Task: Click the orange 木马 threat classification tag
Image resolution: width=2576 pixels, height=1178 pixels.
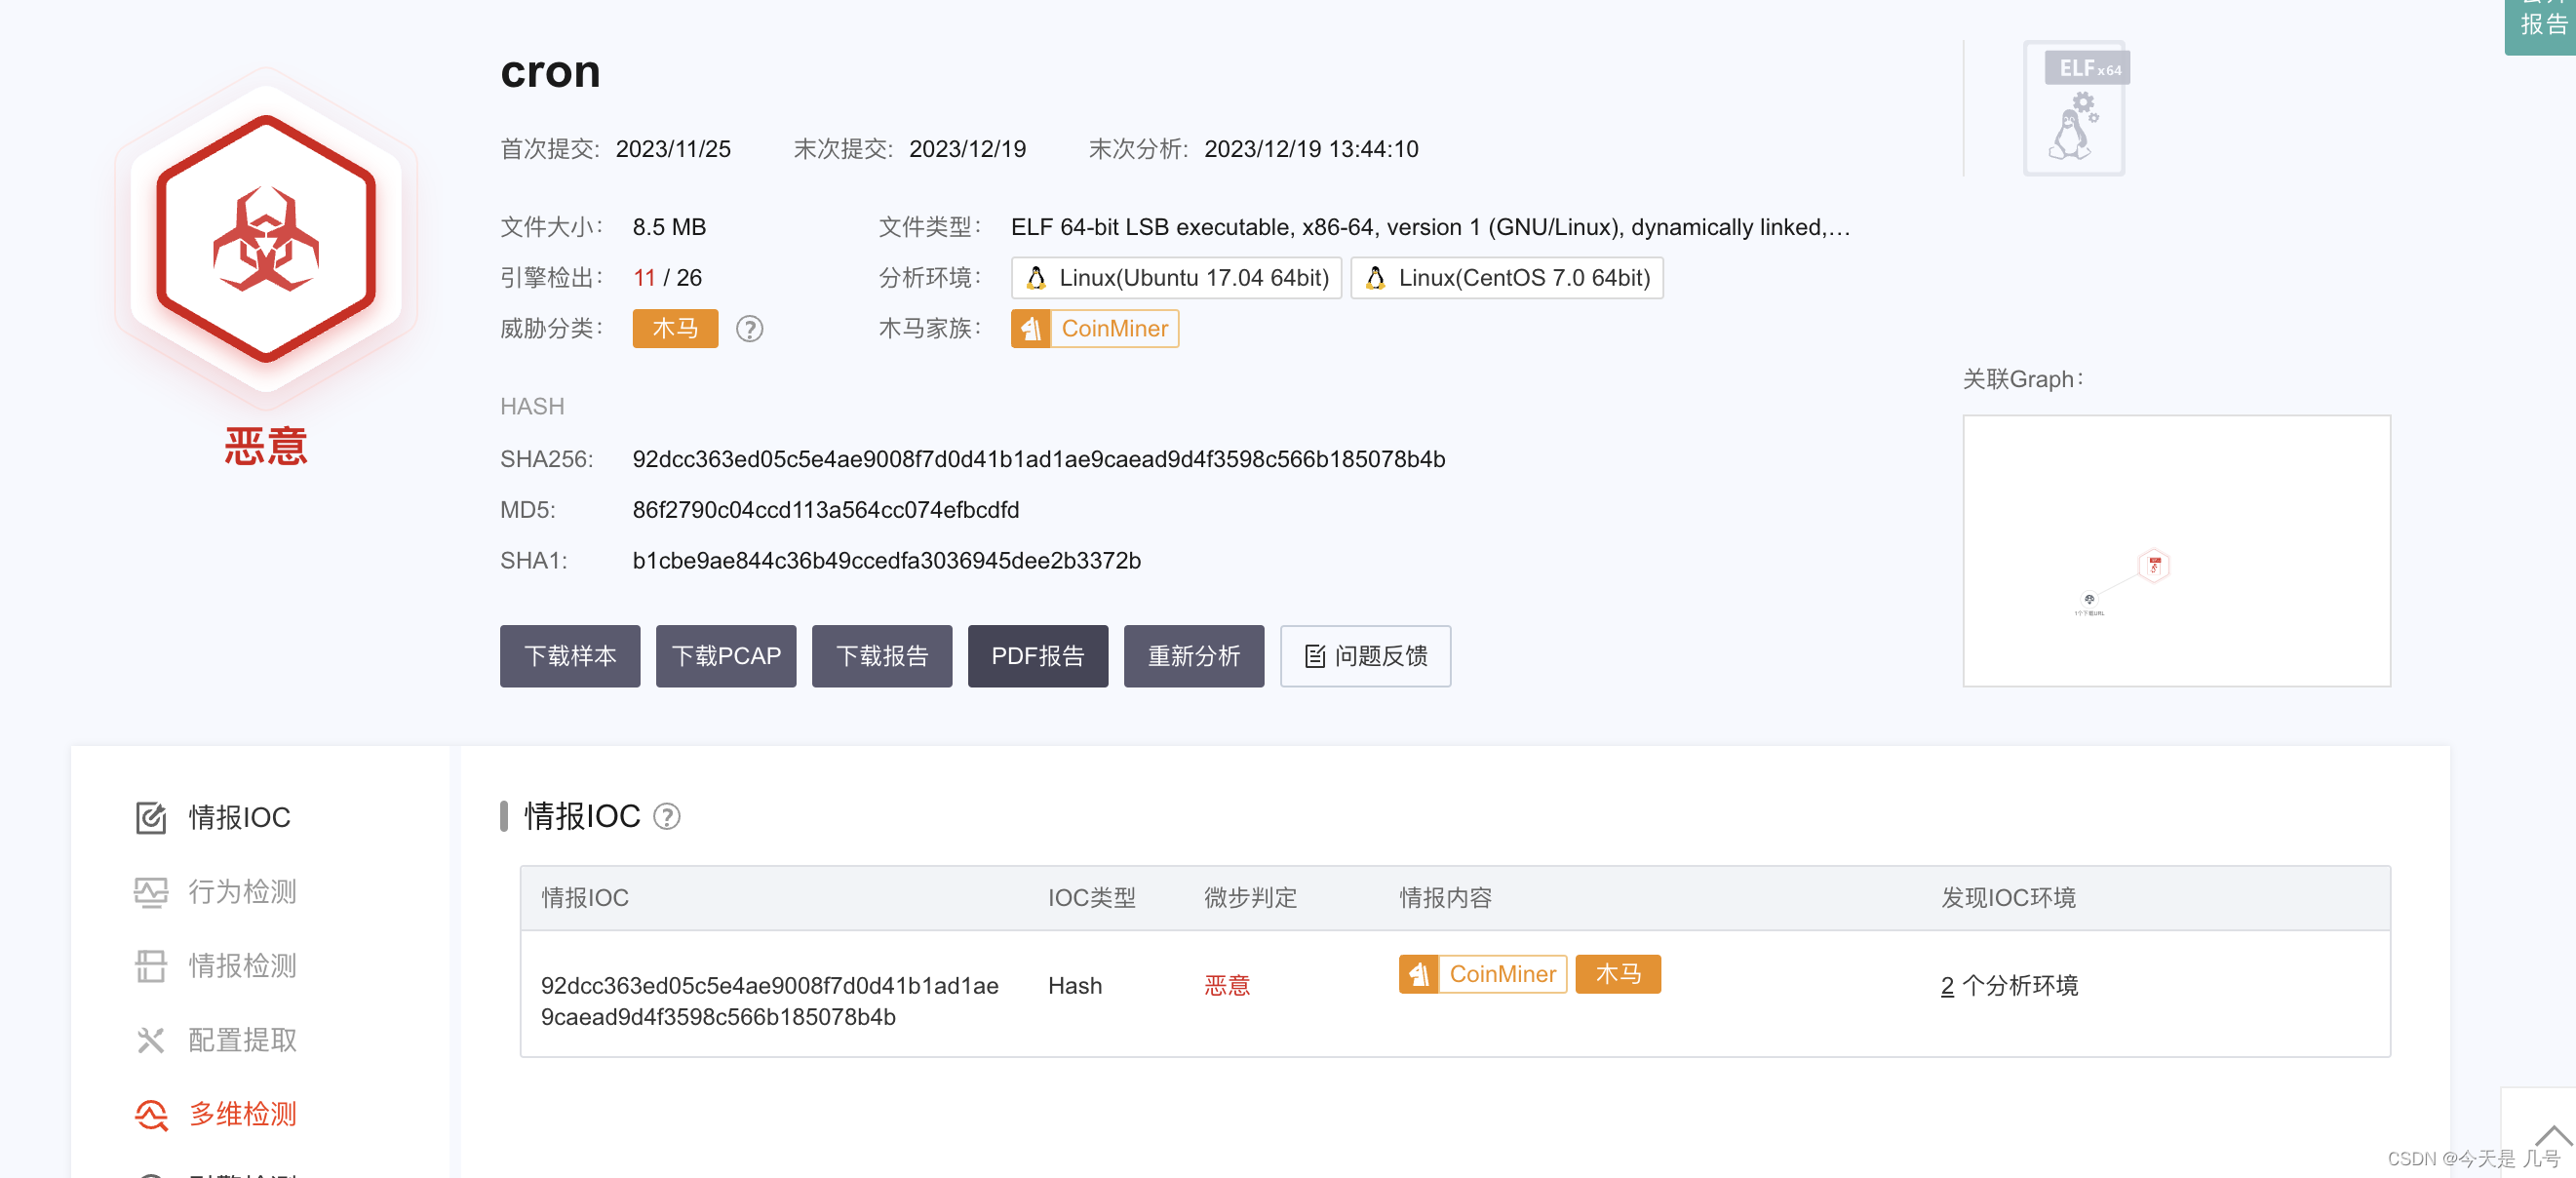Action: [675, 329]
